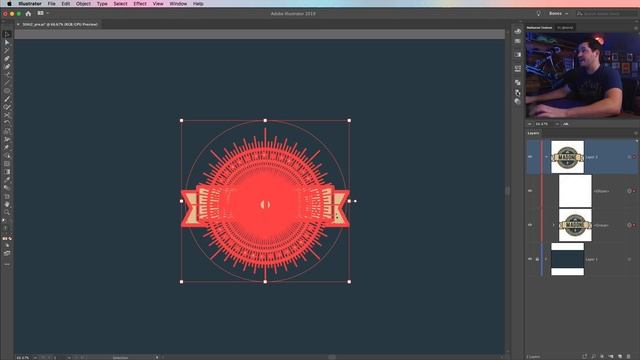Viewport: 640px width, 360px height.
Task: Click Create New Layer icon in Layers panel
Action: pos(620,357)
